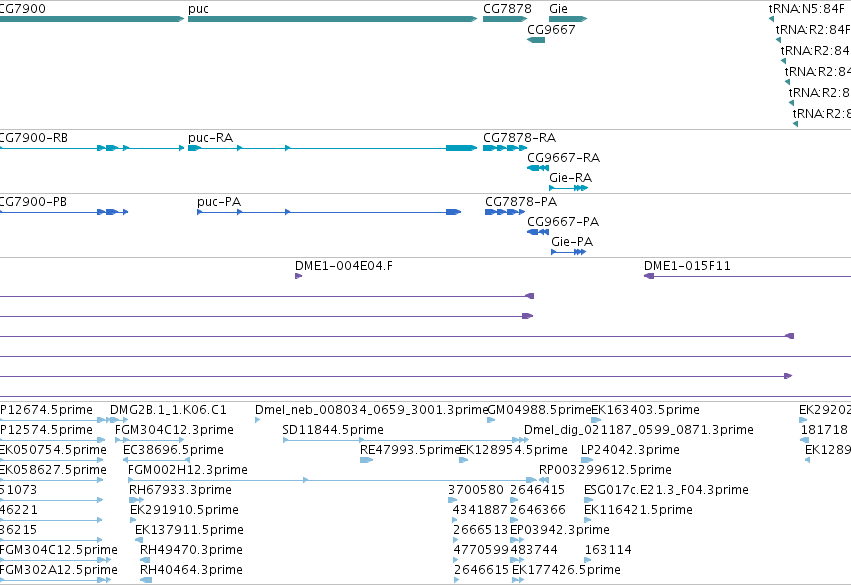Open the EK291910.5prime EST label
Image resolution: width=851 pixels, height=585 pixels.
[185, 510]
